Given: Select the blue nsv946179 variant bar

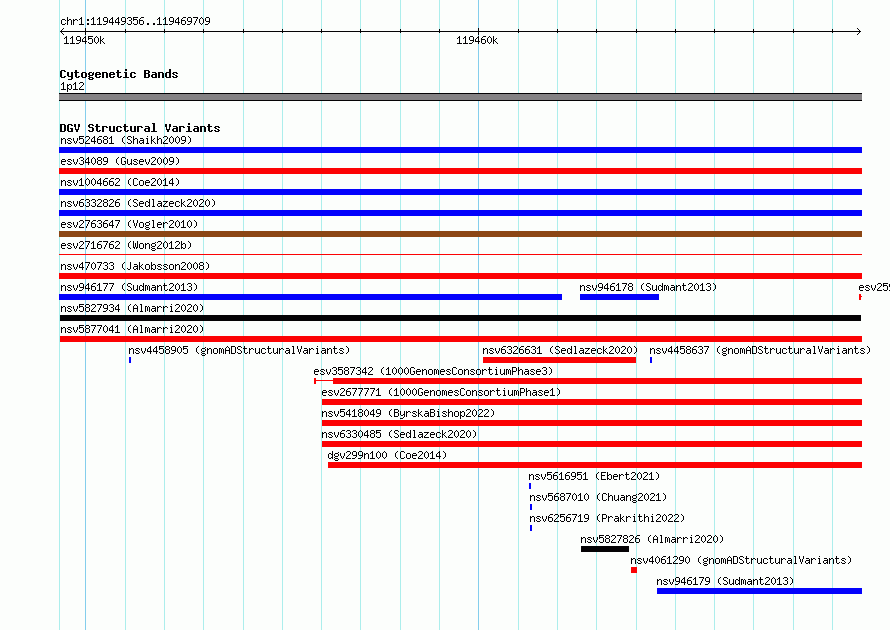Looking at the screenshot, I should pyautogui.click(x=759, y=591).
